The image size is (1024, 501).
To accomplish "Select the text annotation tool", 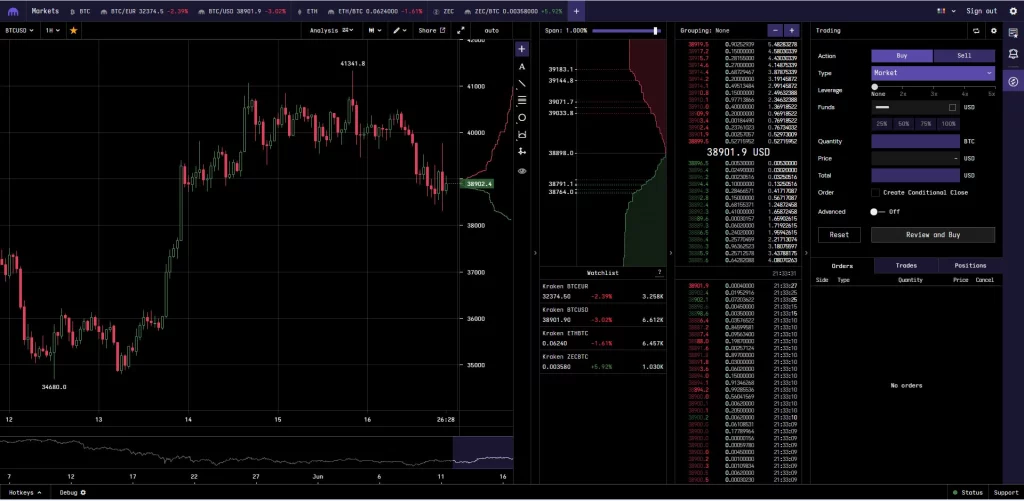I will tap(521, 66).
